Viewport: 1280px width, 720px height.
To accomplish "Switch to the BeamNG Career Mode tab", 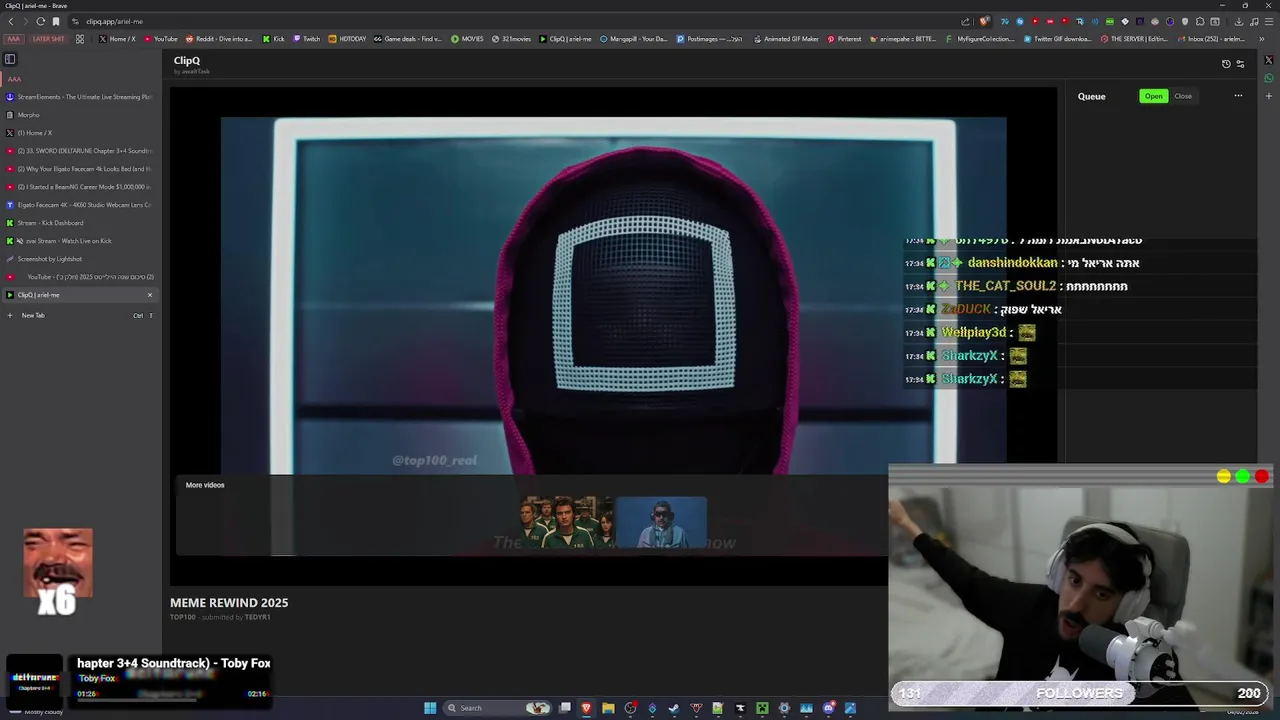I will click(x=81, y=187).
